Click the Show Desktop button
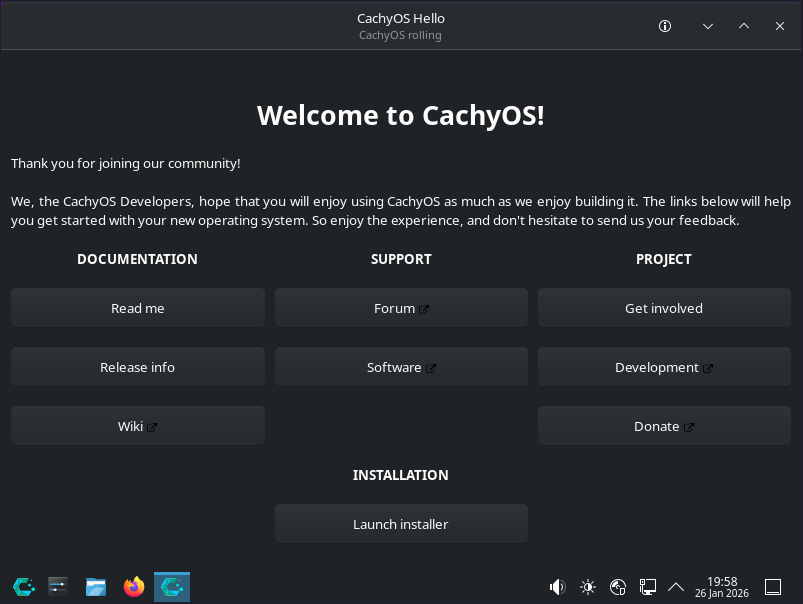 click(x=773, y=587)
